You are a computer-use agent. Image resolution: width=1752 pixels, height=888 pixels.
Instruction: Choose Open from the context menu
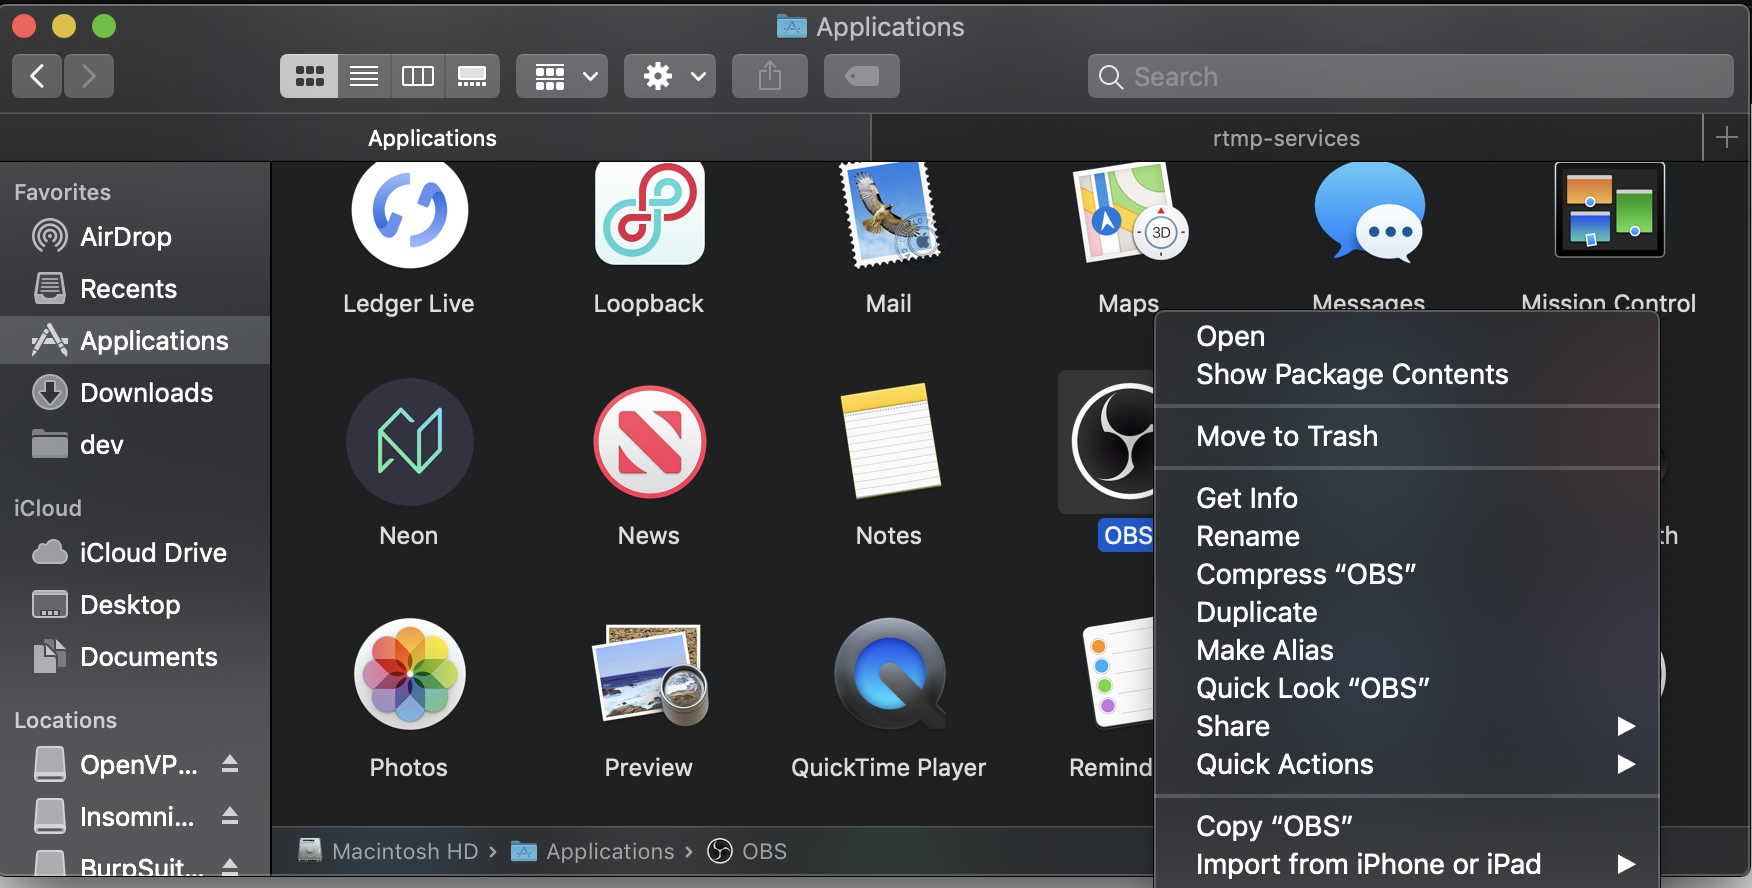pos(1407,337)
